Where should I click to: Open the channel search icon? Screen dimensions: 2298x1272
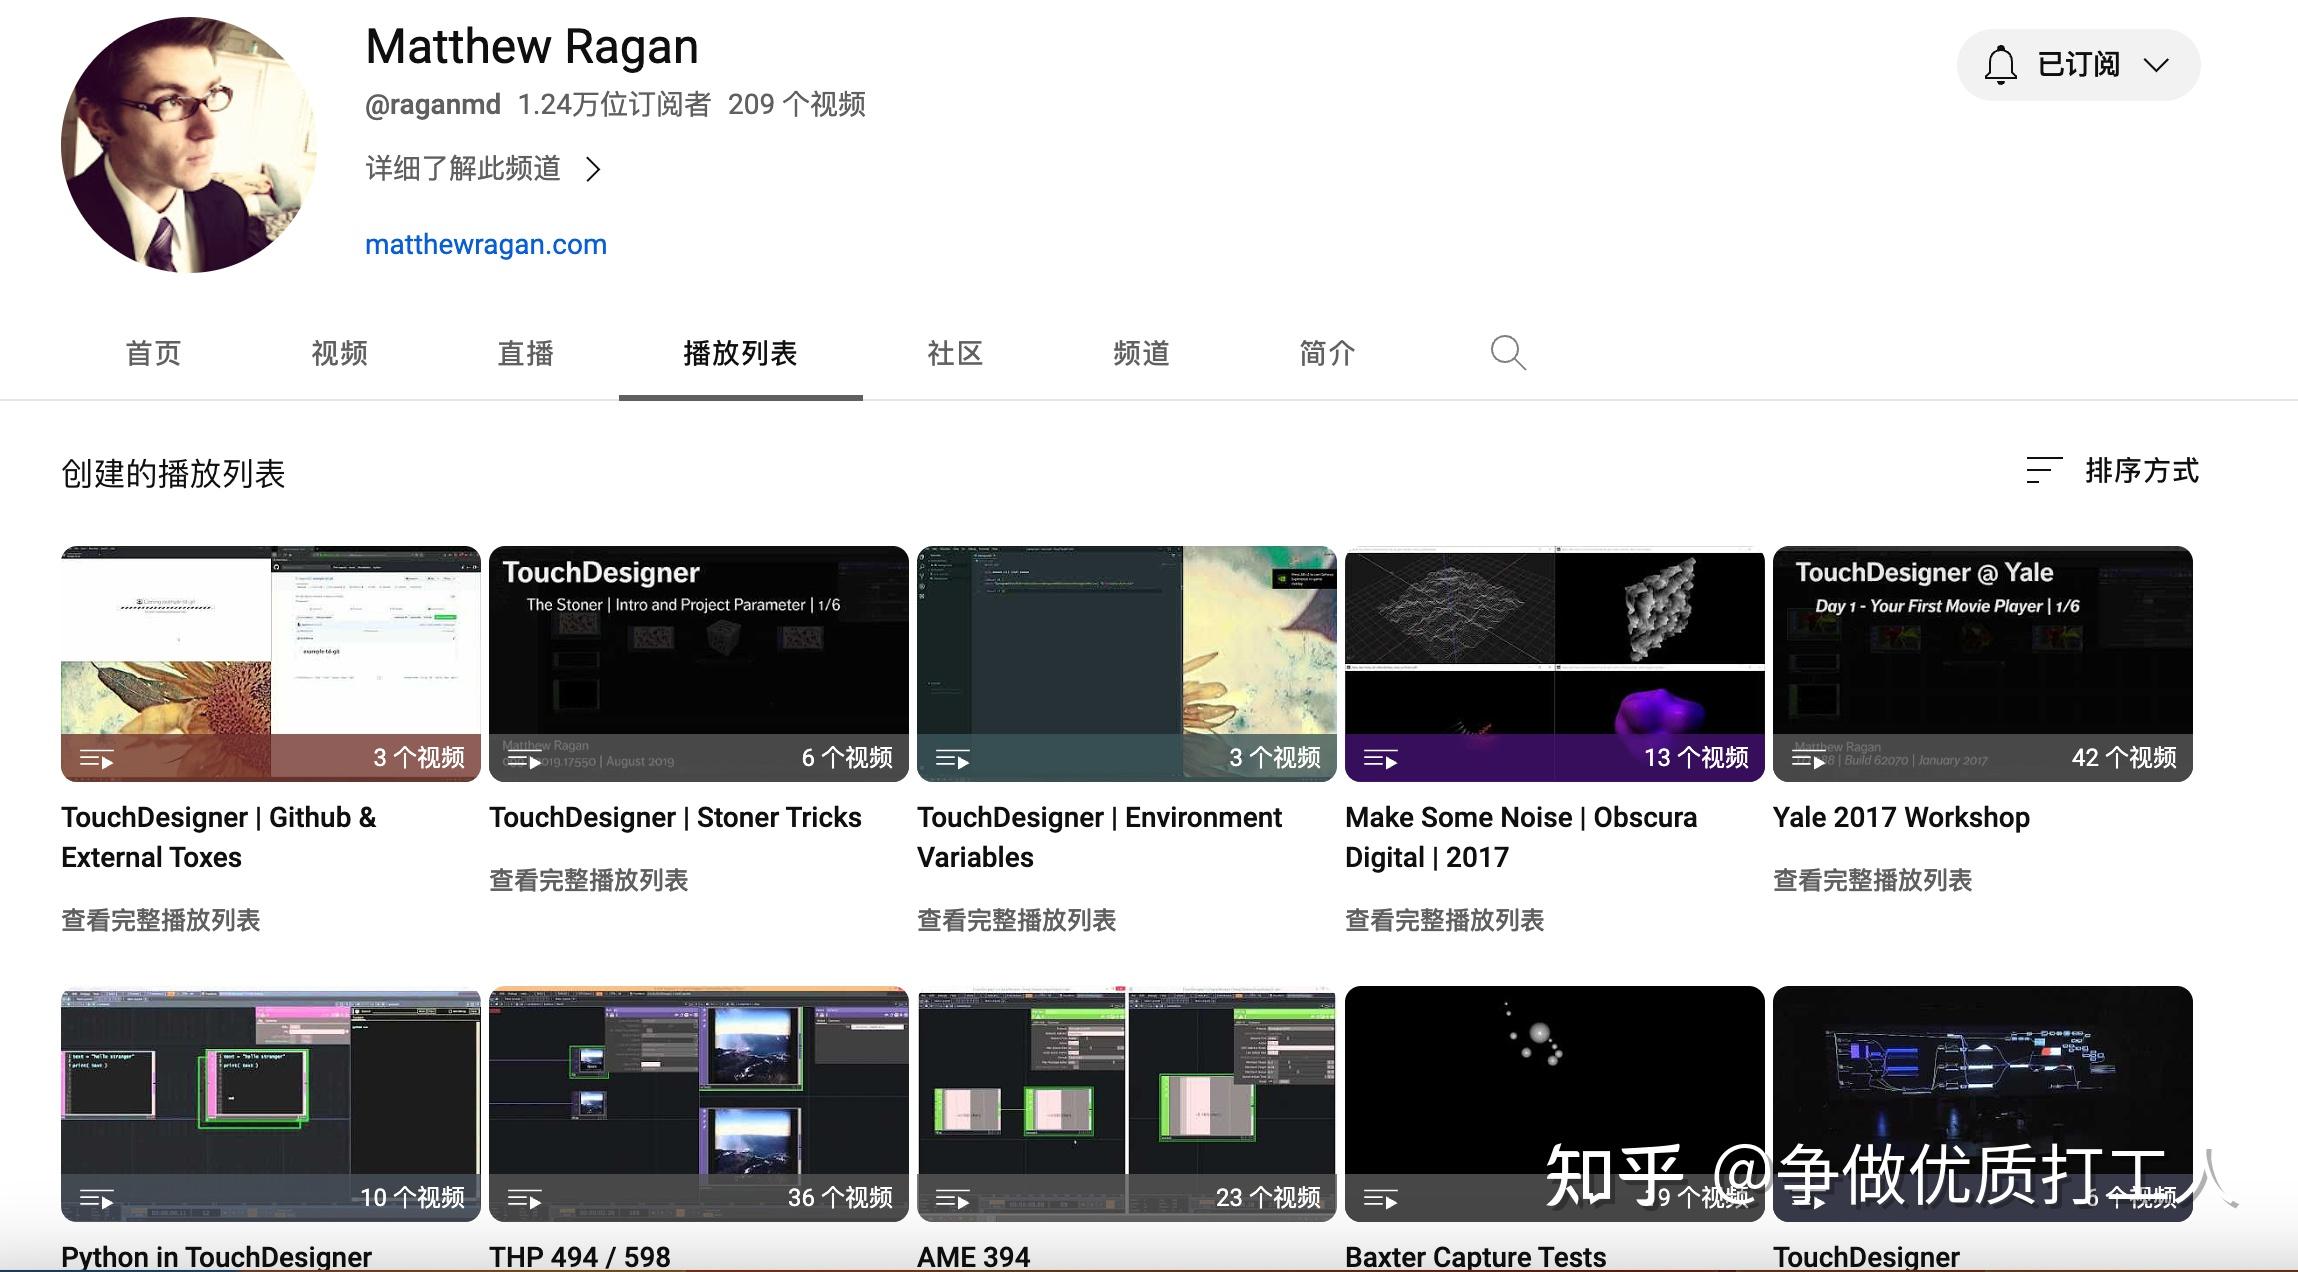(x=1507, y=353)
